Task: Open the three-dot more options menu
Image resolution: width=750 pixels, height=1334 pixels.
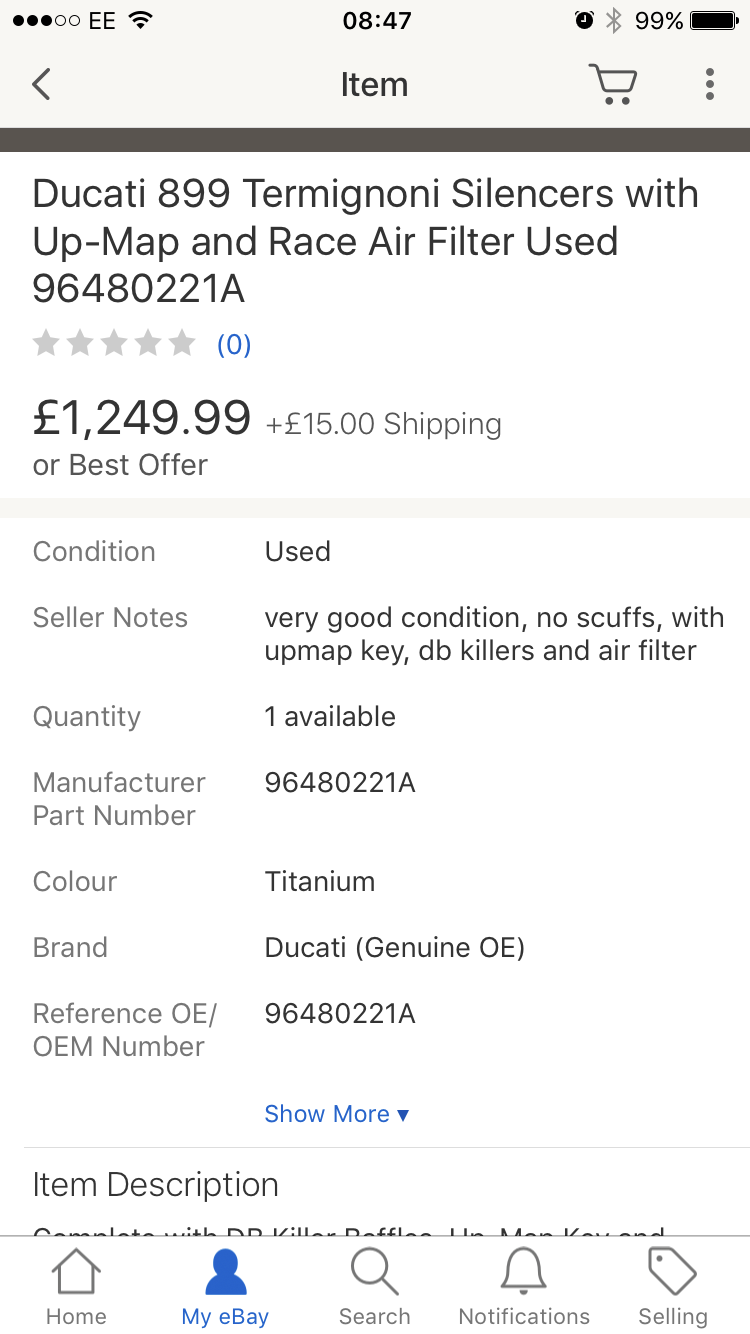Action: pyautogui.click(x=709, y=85)
